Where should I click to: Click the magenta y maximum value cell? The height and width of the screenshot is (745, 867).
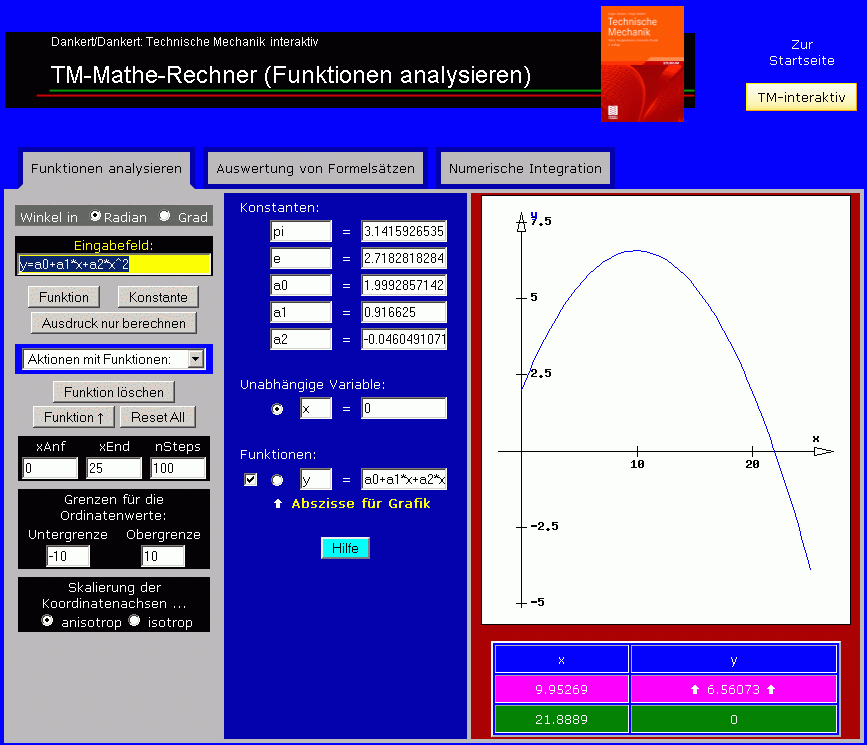click(x=733, y=689)
